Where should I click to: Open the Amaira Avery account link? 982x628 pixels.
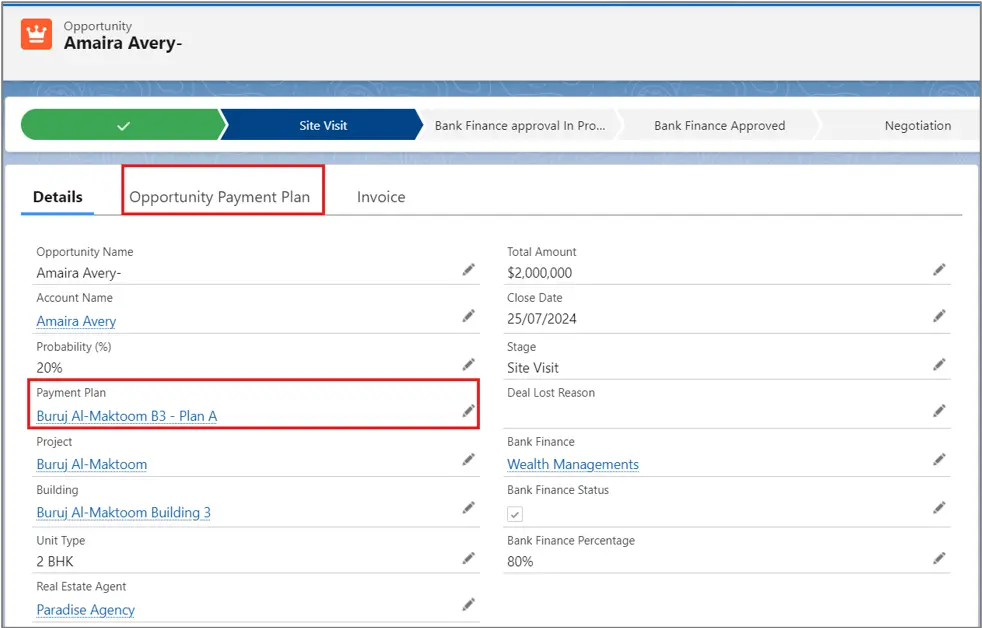tap(77, 321)
